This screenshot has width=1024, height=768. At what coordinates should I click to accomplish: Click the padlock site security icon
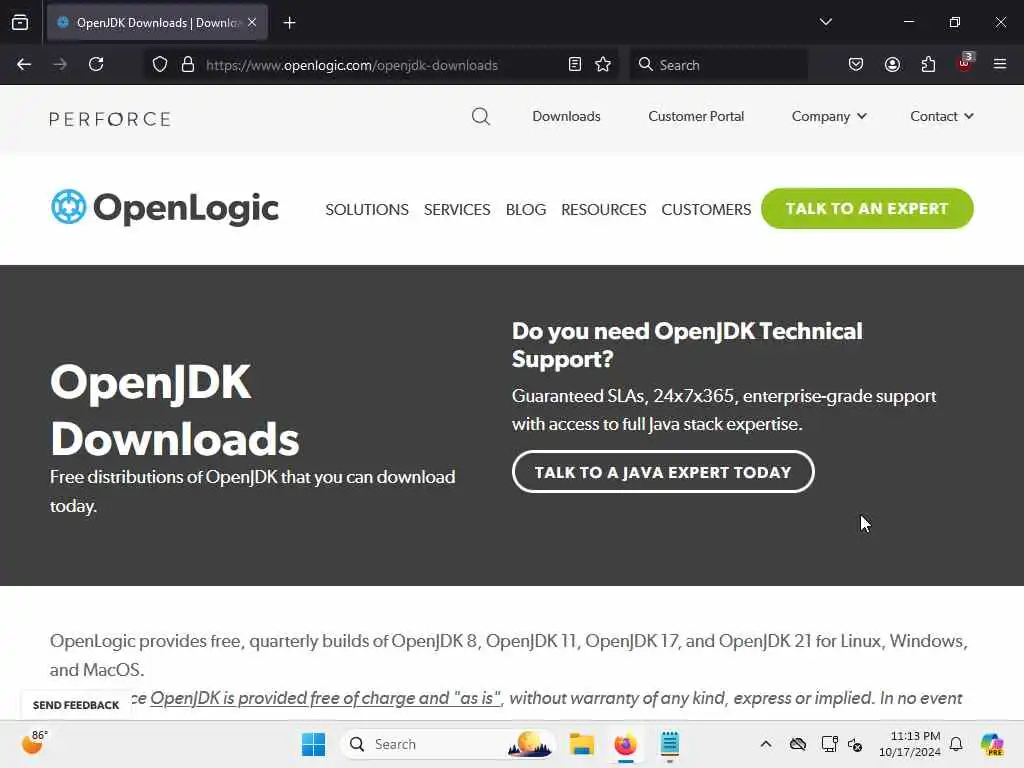pyautogui.click(x=188, y=65)
